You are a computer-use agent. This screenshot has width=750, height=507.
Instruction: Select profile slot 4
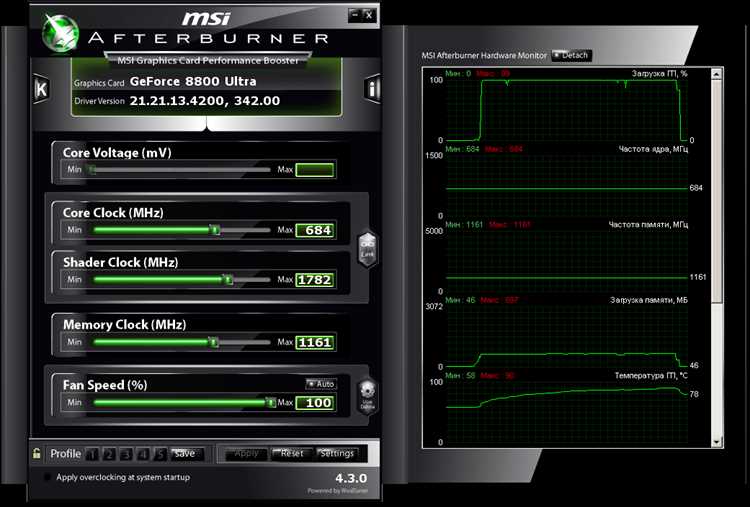pos(143,454)
